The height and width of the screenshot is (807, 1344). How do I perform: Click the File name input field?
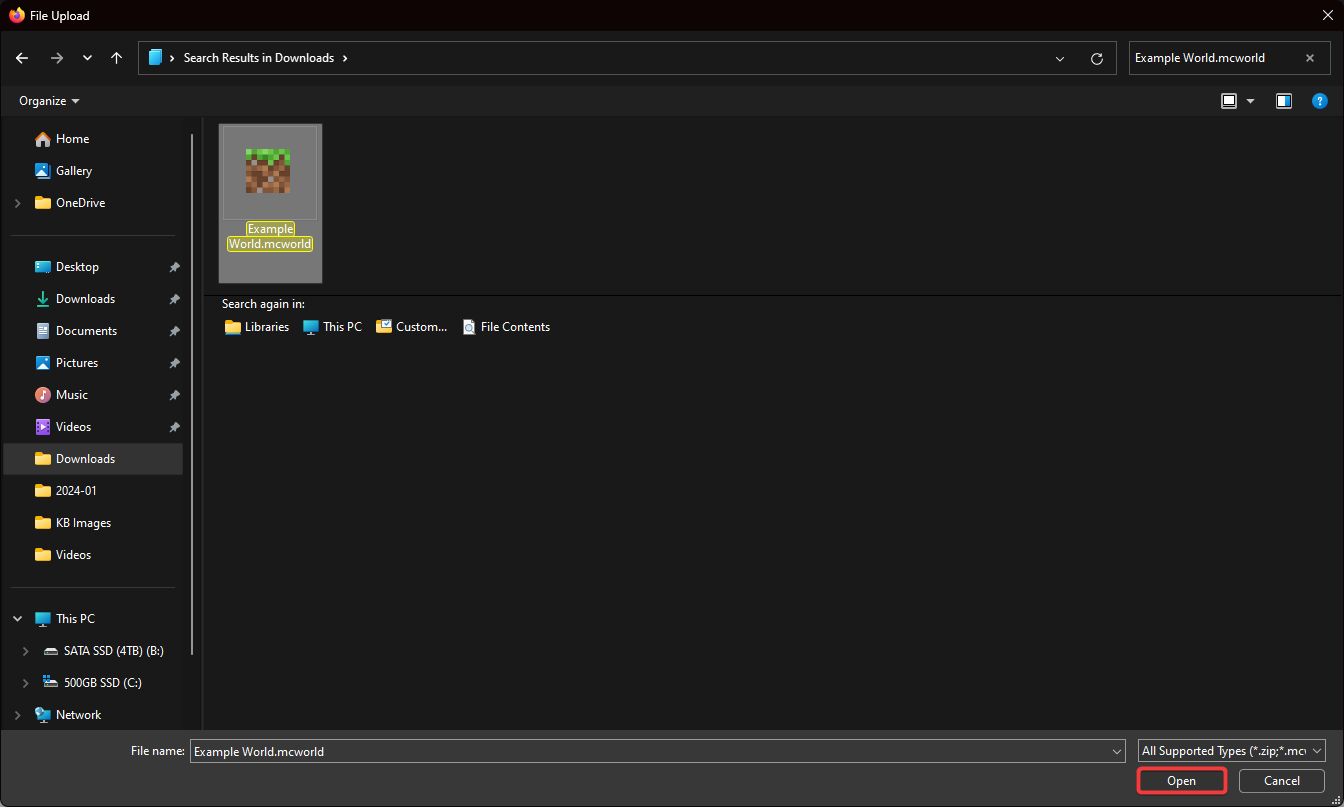coord(650,751)
